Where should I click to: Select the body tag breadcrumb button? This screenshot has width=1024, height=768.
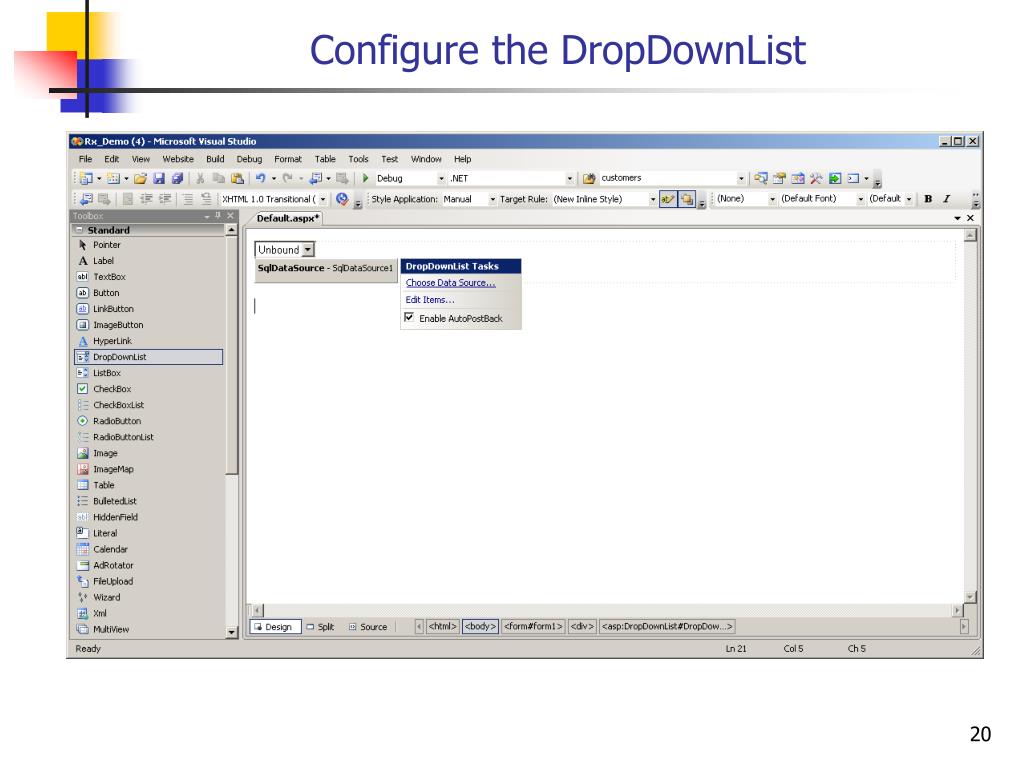[480, 626]
